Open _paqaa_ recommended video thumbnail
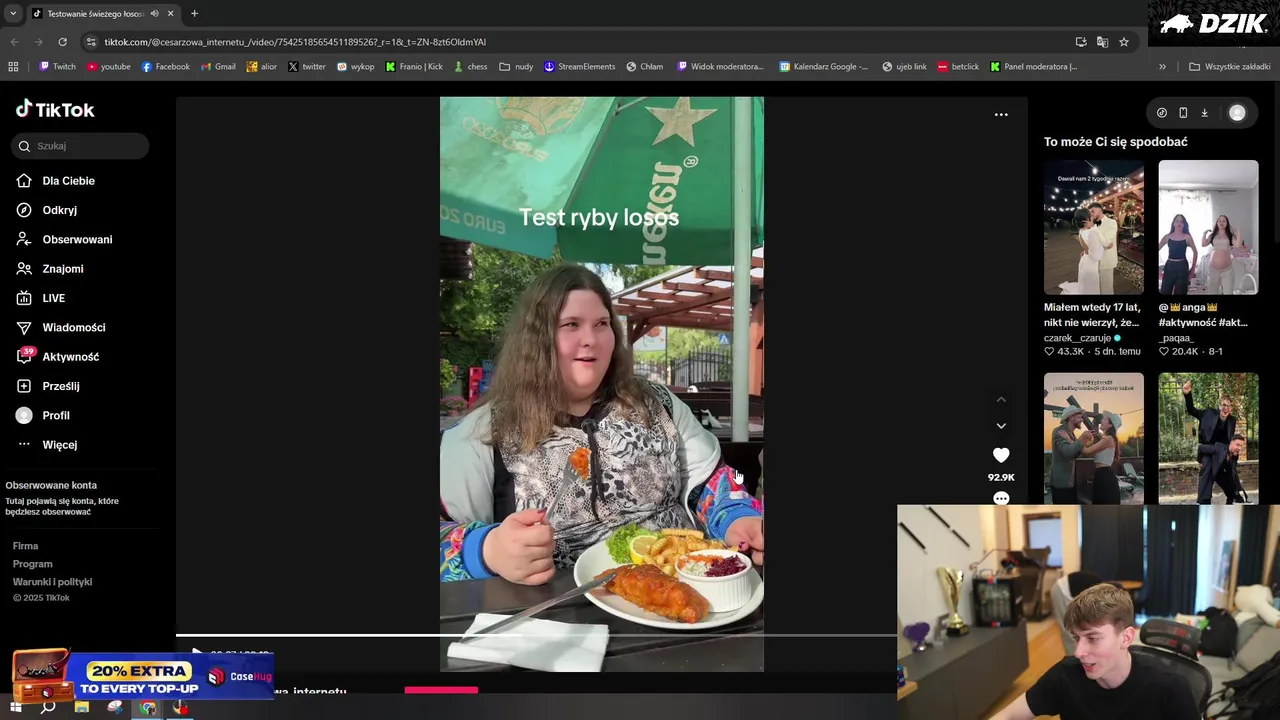The width and height of the screenshot is (1280, 720). coord(1208,227)
